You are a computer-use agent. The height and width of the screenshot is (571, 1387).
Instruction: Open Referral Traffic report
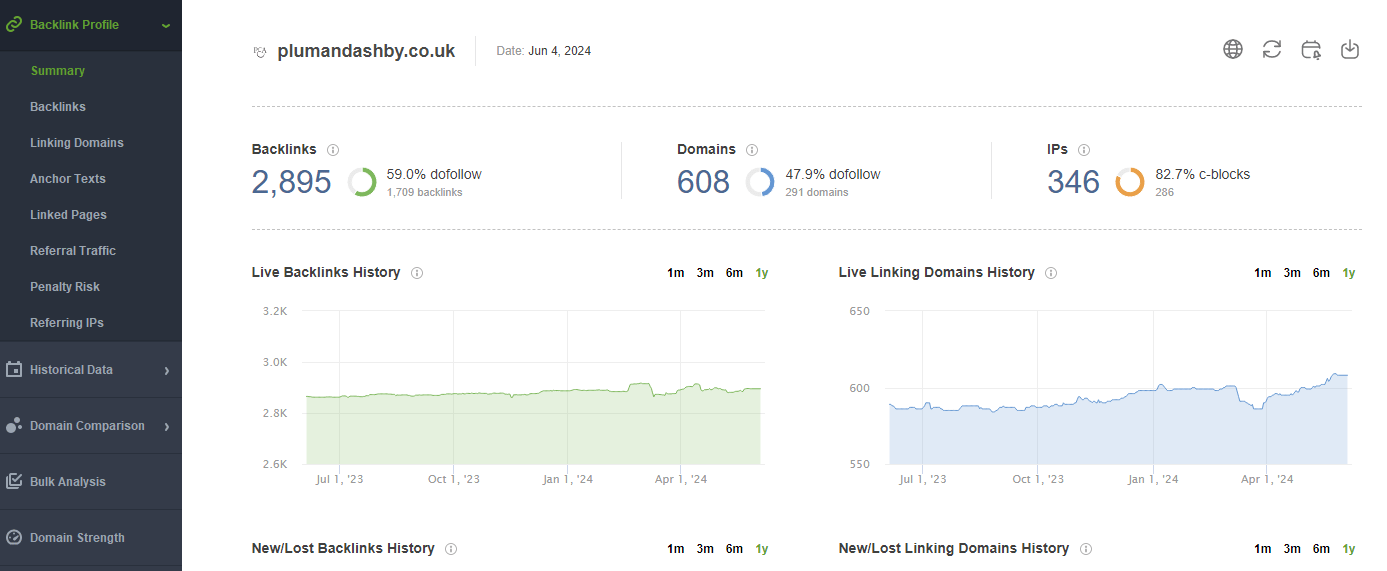click(x=73, y=251)
